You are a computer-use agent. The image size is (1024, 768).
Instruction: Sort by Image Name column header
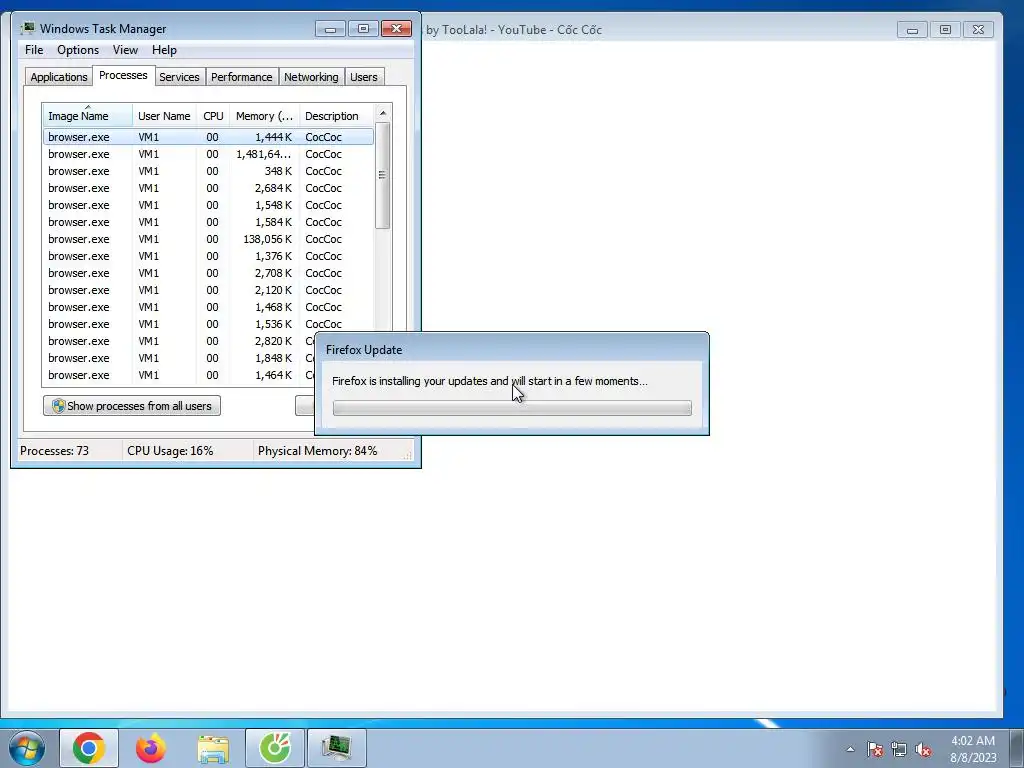click(x=88, y=116)
